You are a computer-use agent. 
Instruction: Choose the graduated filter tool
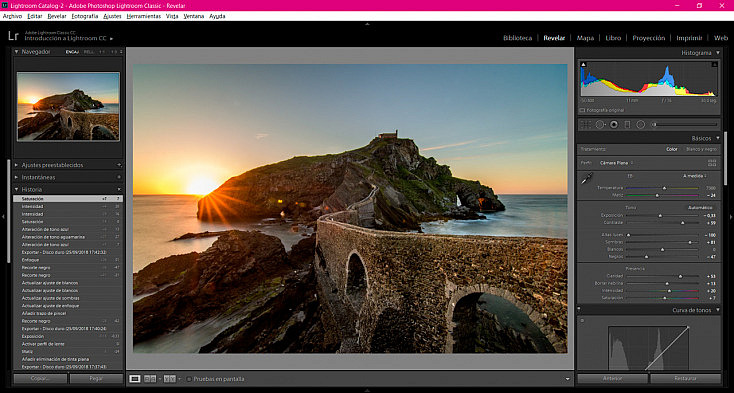click(627, 124)
